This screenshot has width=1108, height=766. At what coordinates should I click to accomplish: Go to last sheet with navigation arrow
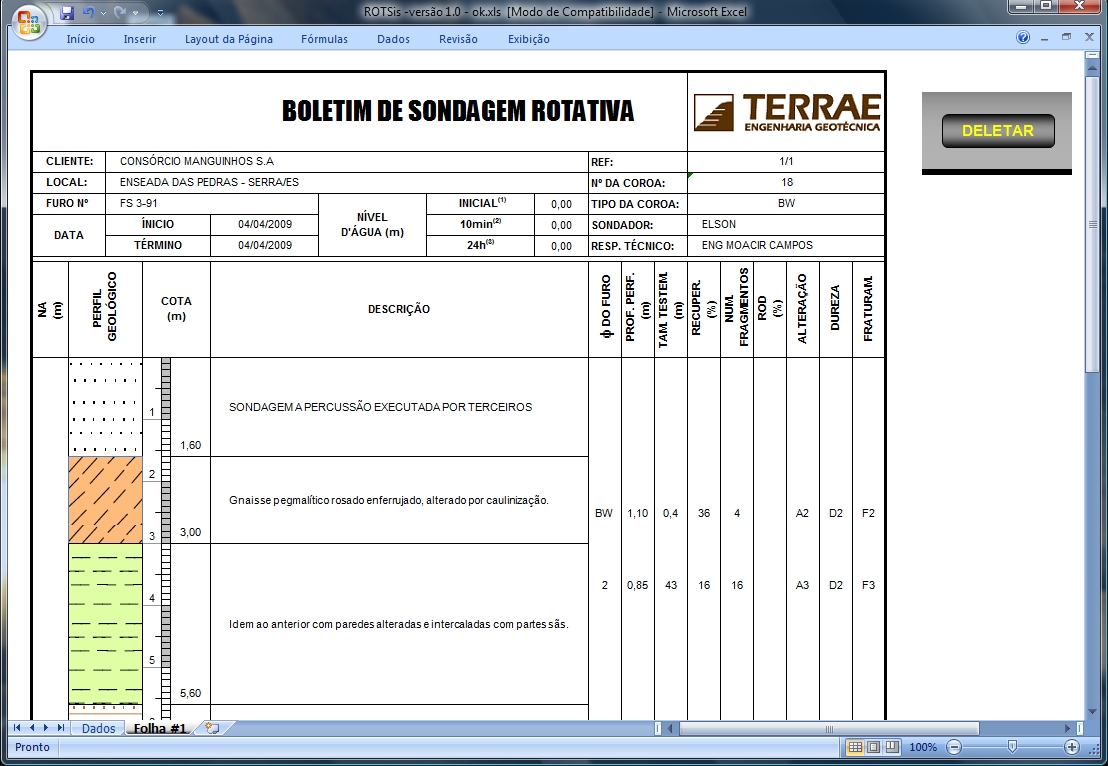(61, 728)
